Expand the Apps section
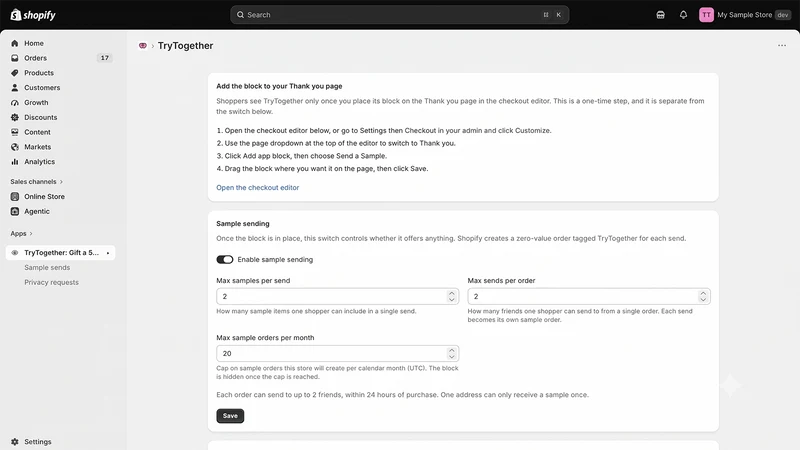The image size is (800, 450). click(x=21, y=234)
